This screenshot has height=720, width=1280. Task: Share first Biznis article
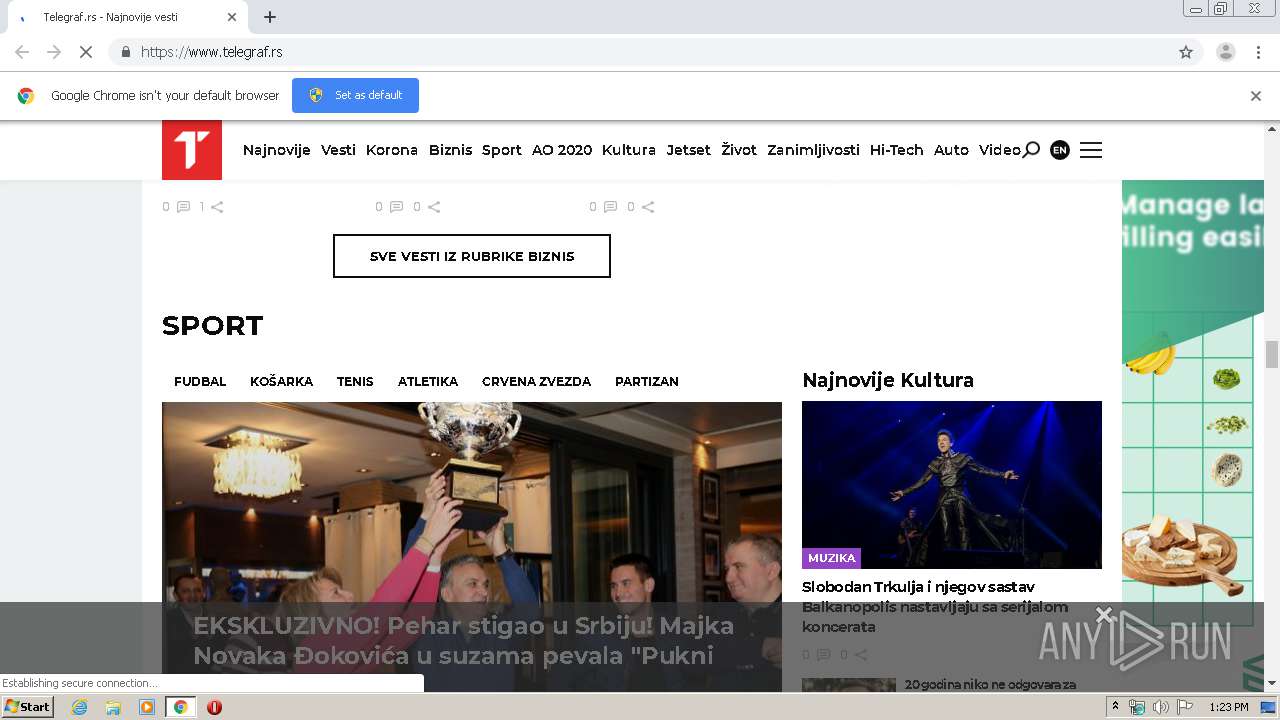coord(217,207)
